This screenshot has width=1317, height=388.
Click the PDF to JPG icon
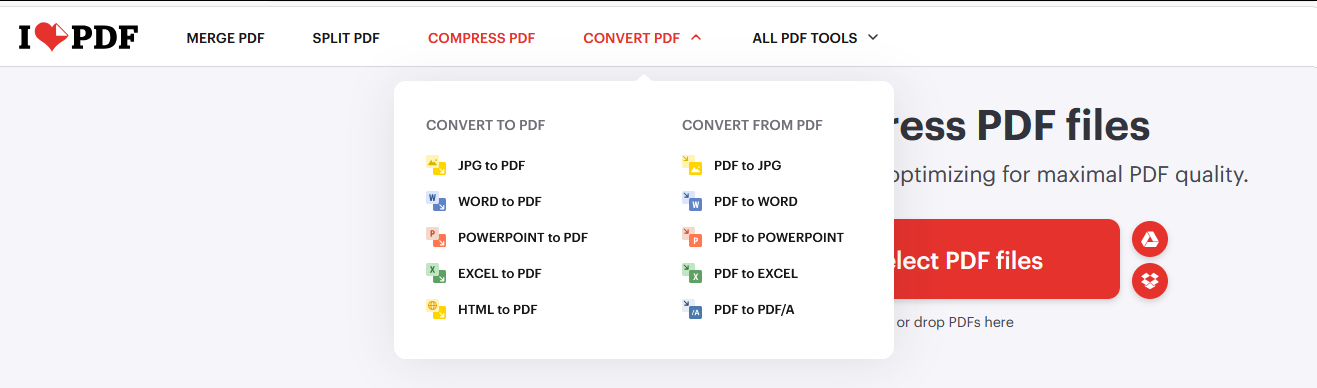click(x=692, y=165)
